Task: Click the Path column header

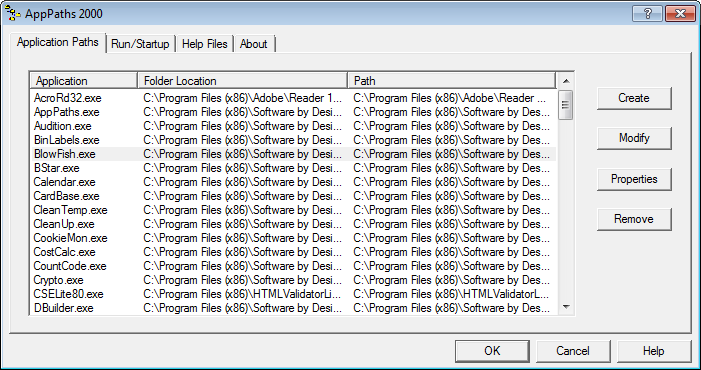Action: (452, 81)
